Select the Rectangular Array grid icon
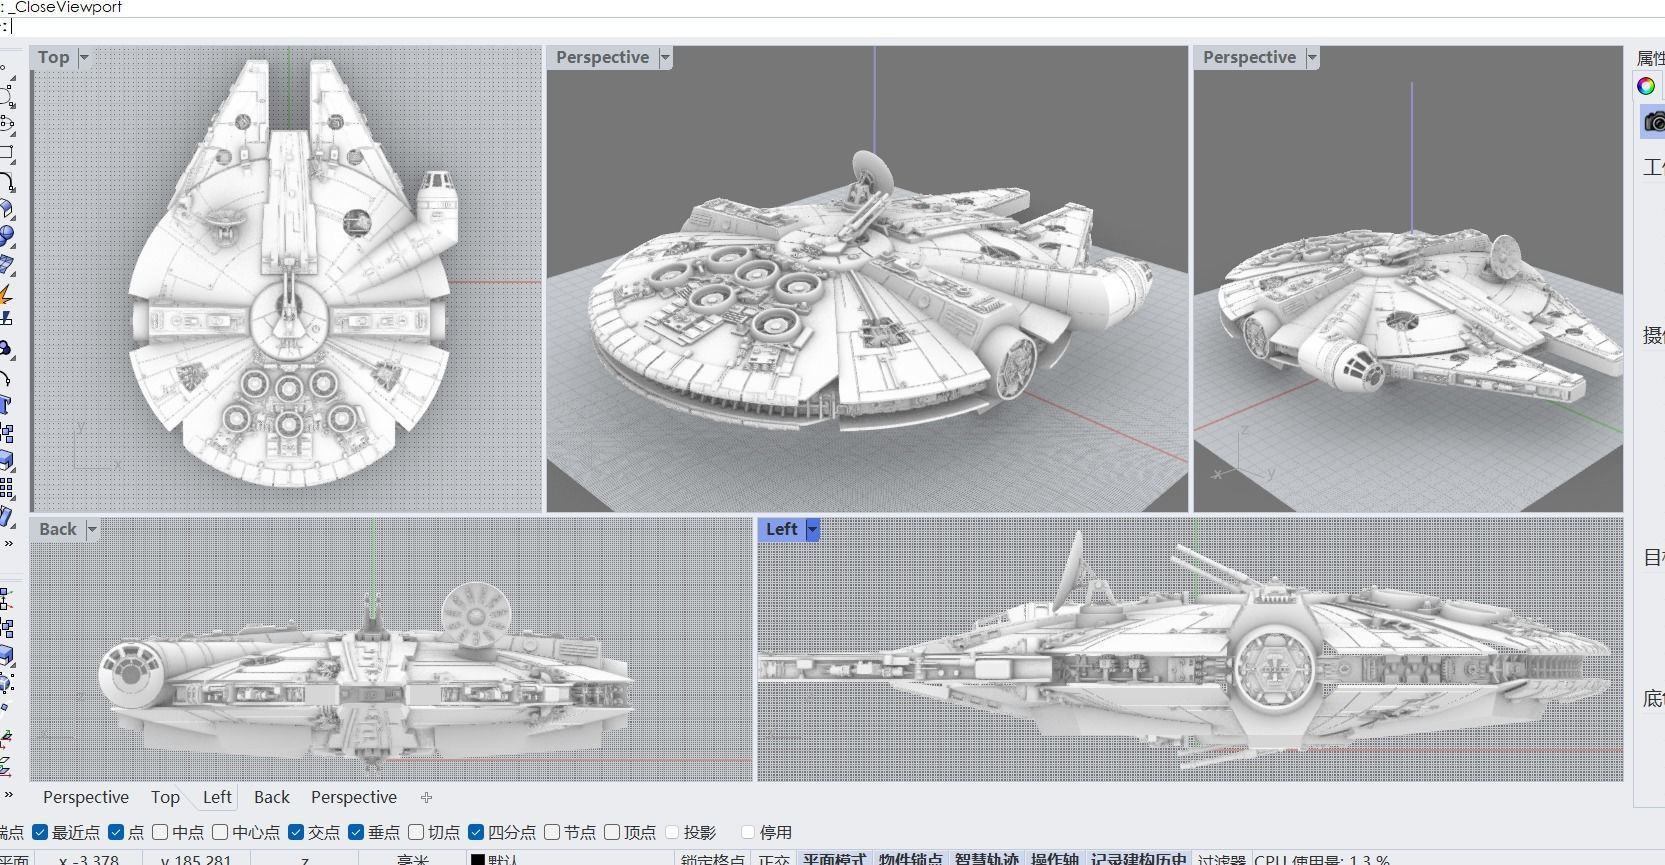The image size is (1665, 865). pyautogui.click(x=6, y=488)
